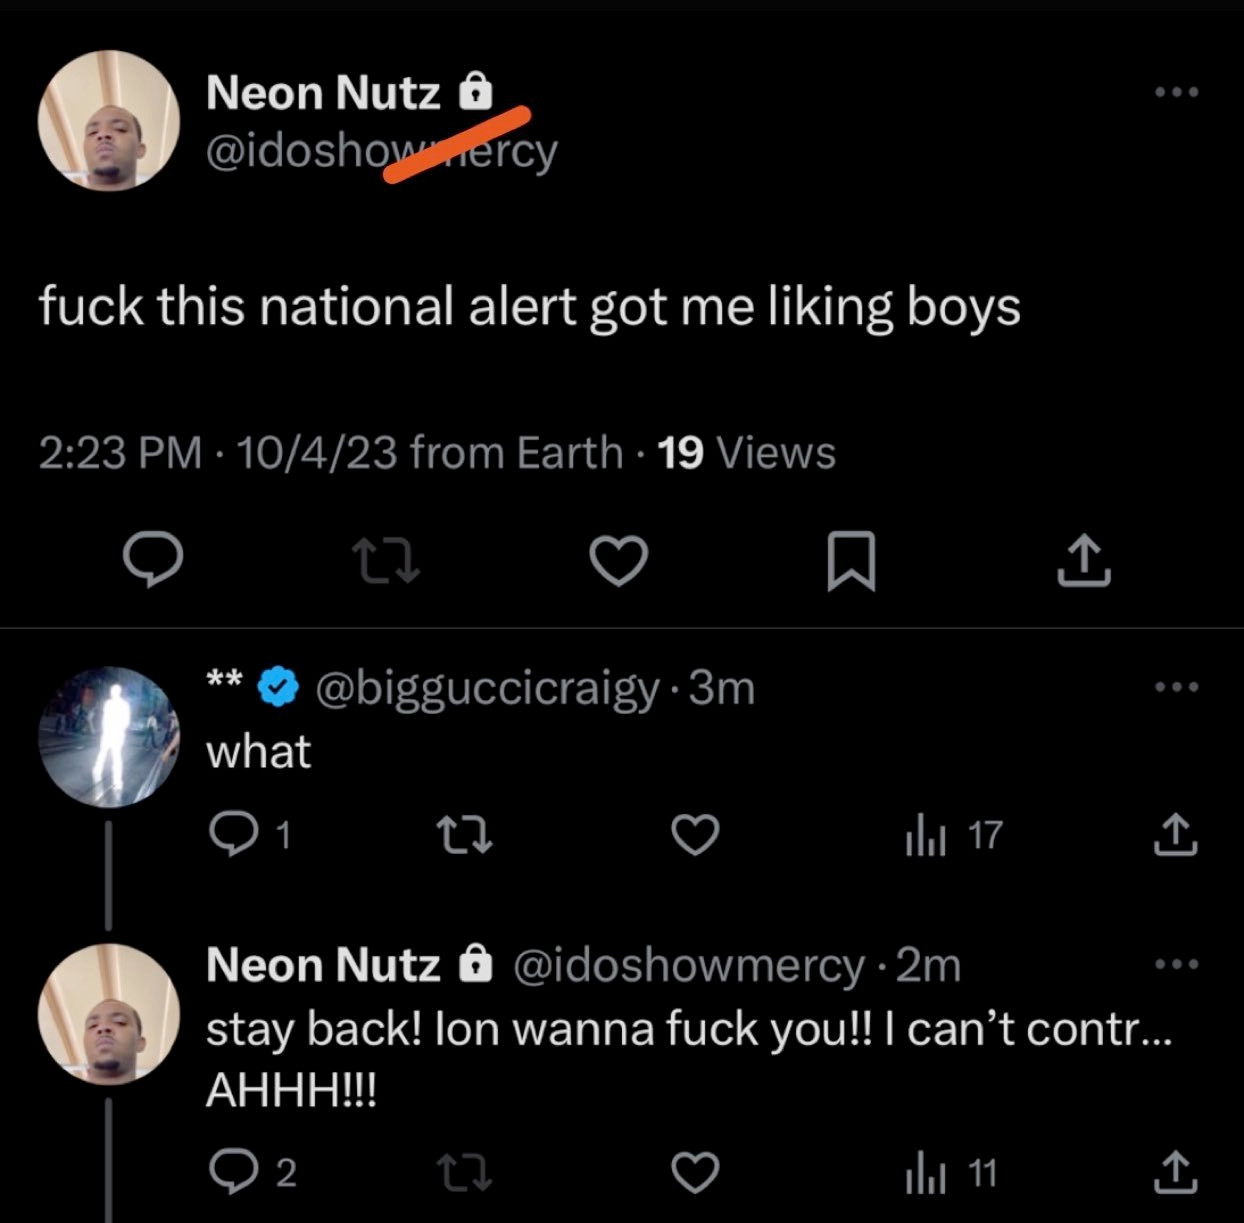Open the @bigguccicraigy profile handle
This screenshot has height=1223, width=1244.
488,689
